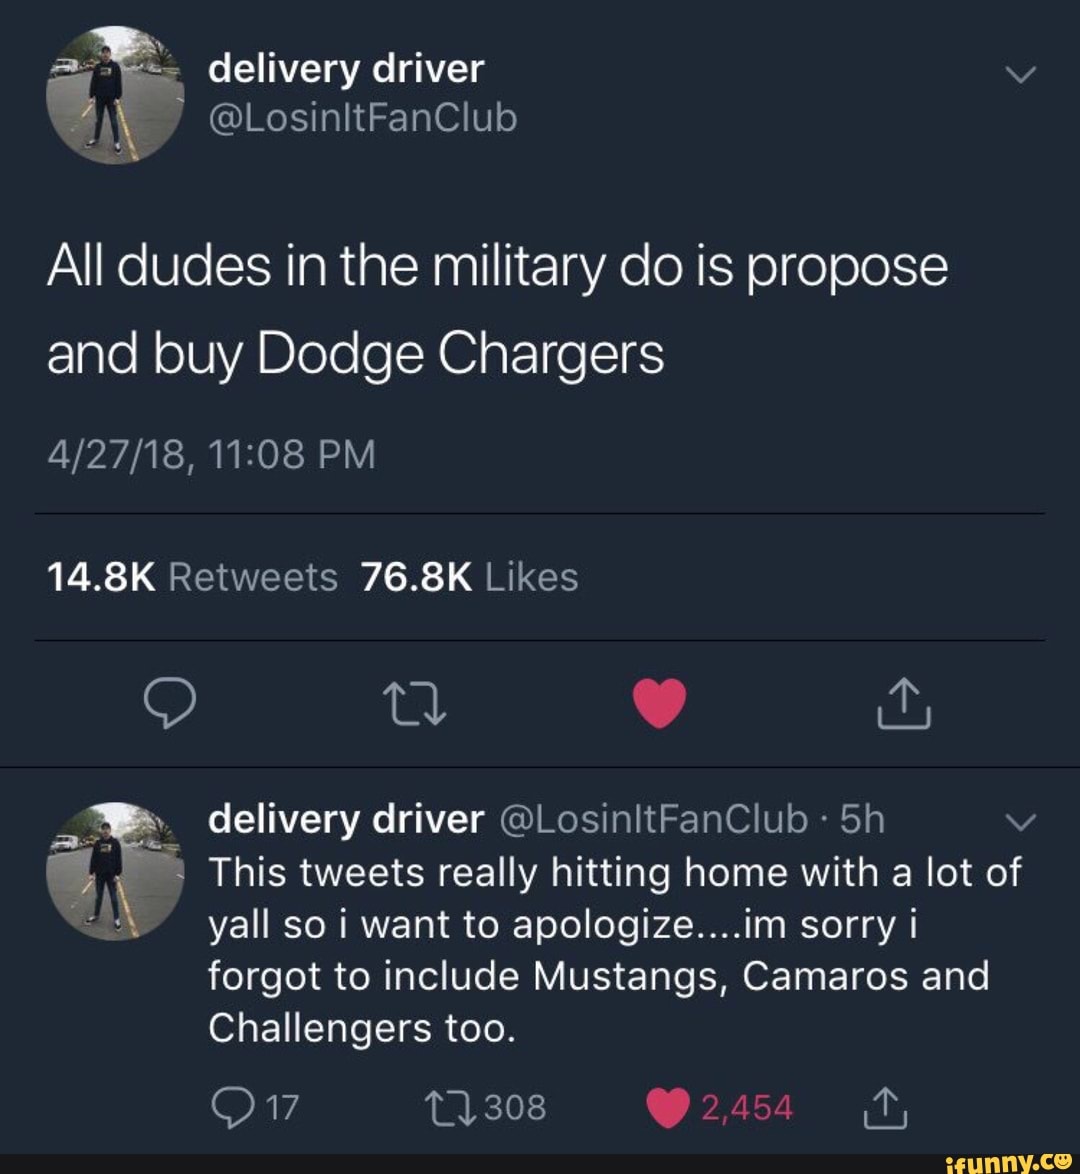
Task: Open the reply tweet's profile avatar
Action: (x=115, y=871)
